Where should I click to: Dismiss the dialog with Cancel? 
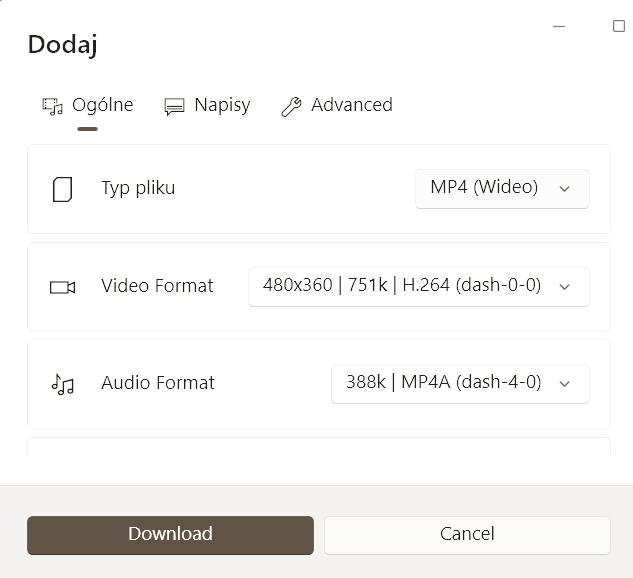[x=467, y=535]
